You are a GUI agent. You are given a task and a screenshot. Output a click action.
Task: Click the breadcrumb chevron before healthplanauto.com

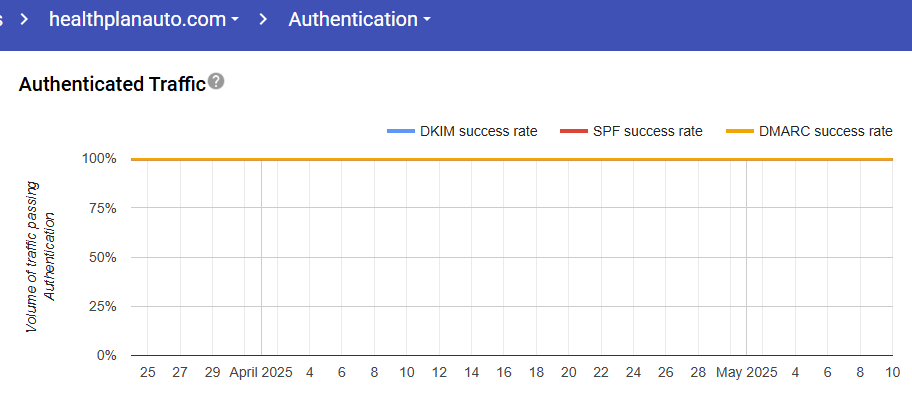pyautogui.click(x=24, y=19)
